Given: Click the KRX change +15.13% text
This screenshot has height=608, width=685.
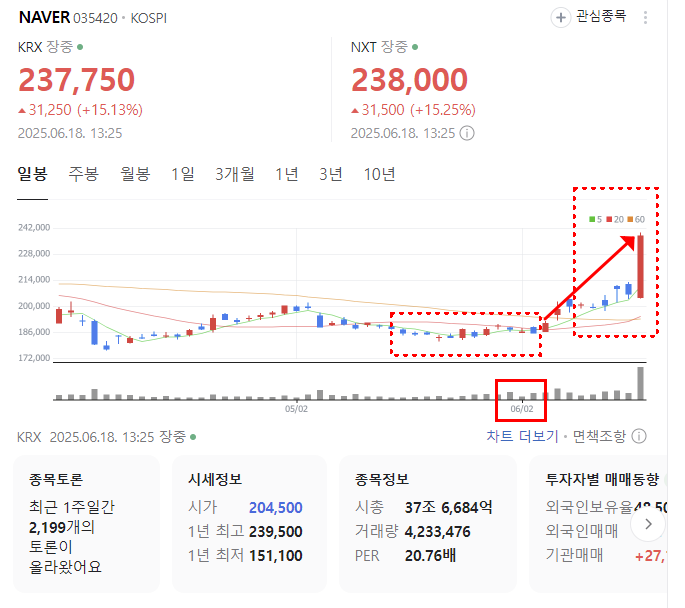Looking at the screenshot, I should [x=110, y=110].
